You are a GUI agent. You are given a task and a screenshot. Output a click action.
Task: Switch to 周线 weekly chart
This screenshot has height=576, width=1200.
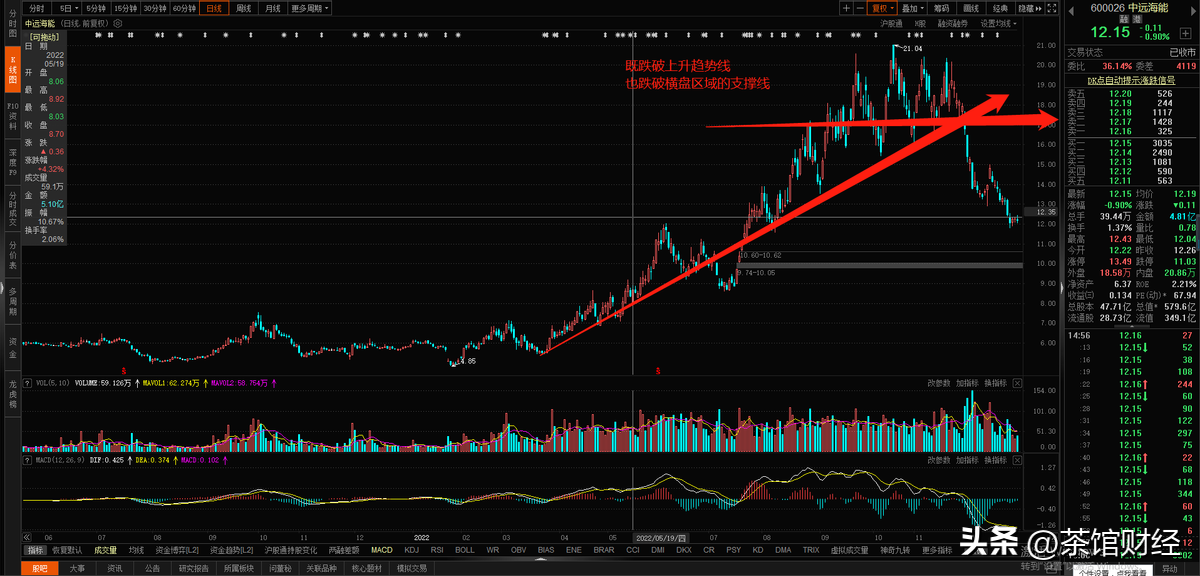point(243,8)
